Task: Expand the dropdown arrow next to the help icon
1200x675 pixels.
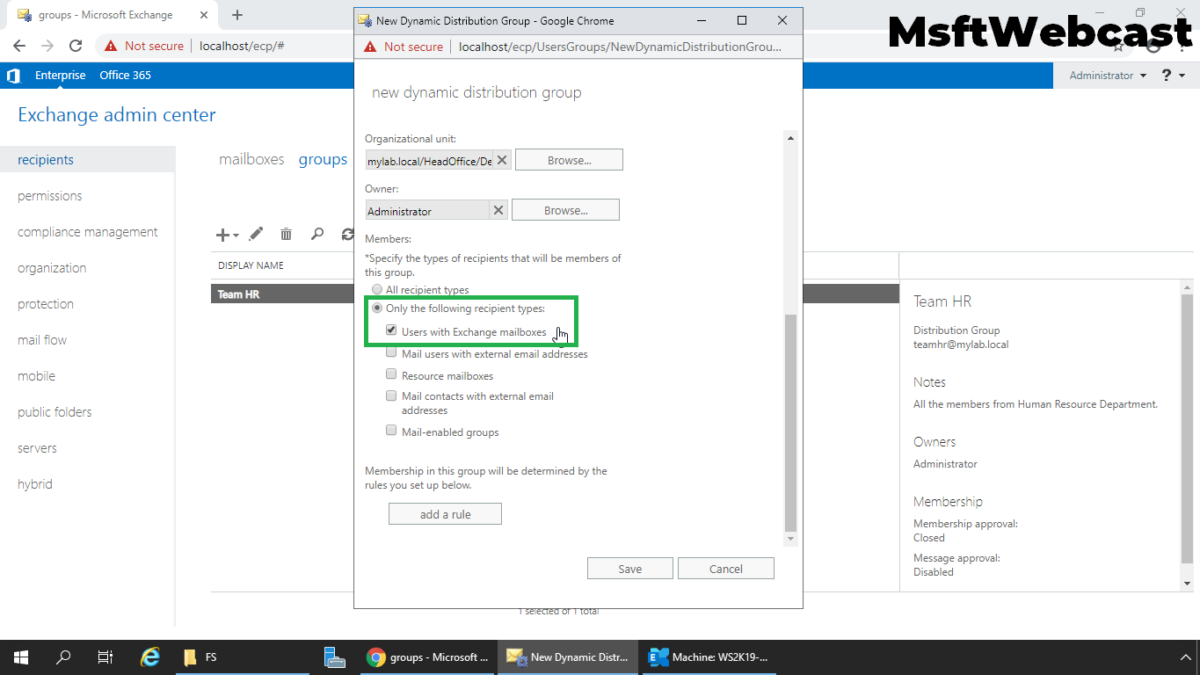Action: (1182, 75)
